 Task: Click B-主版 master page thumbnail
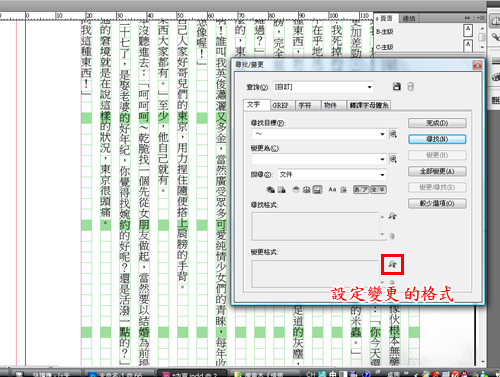468,31
